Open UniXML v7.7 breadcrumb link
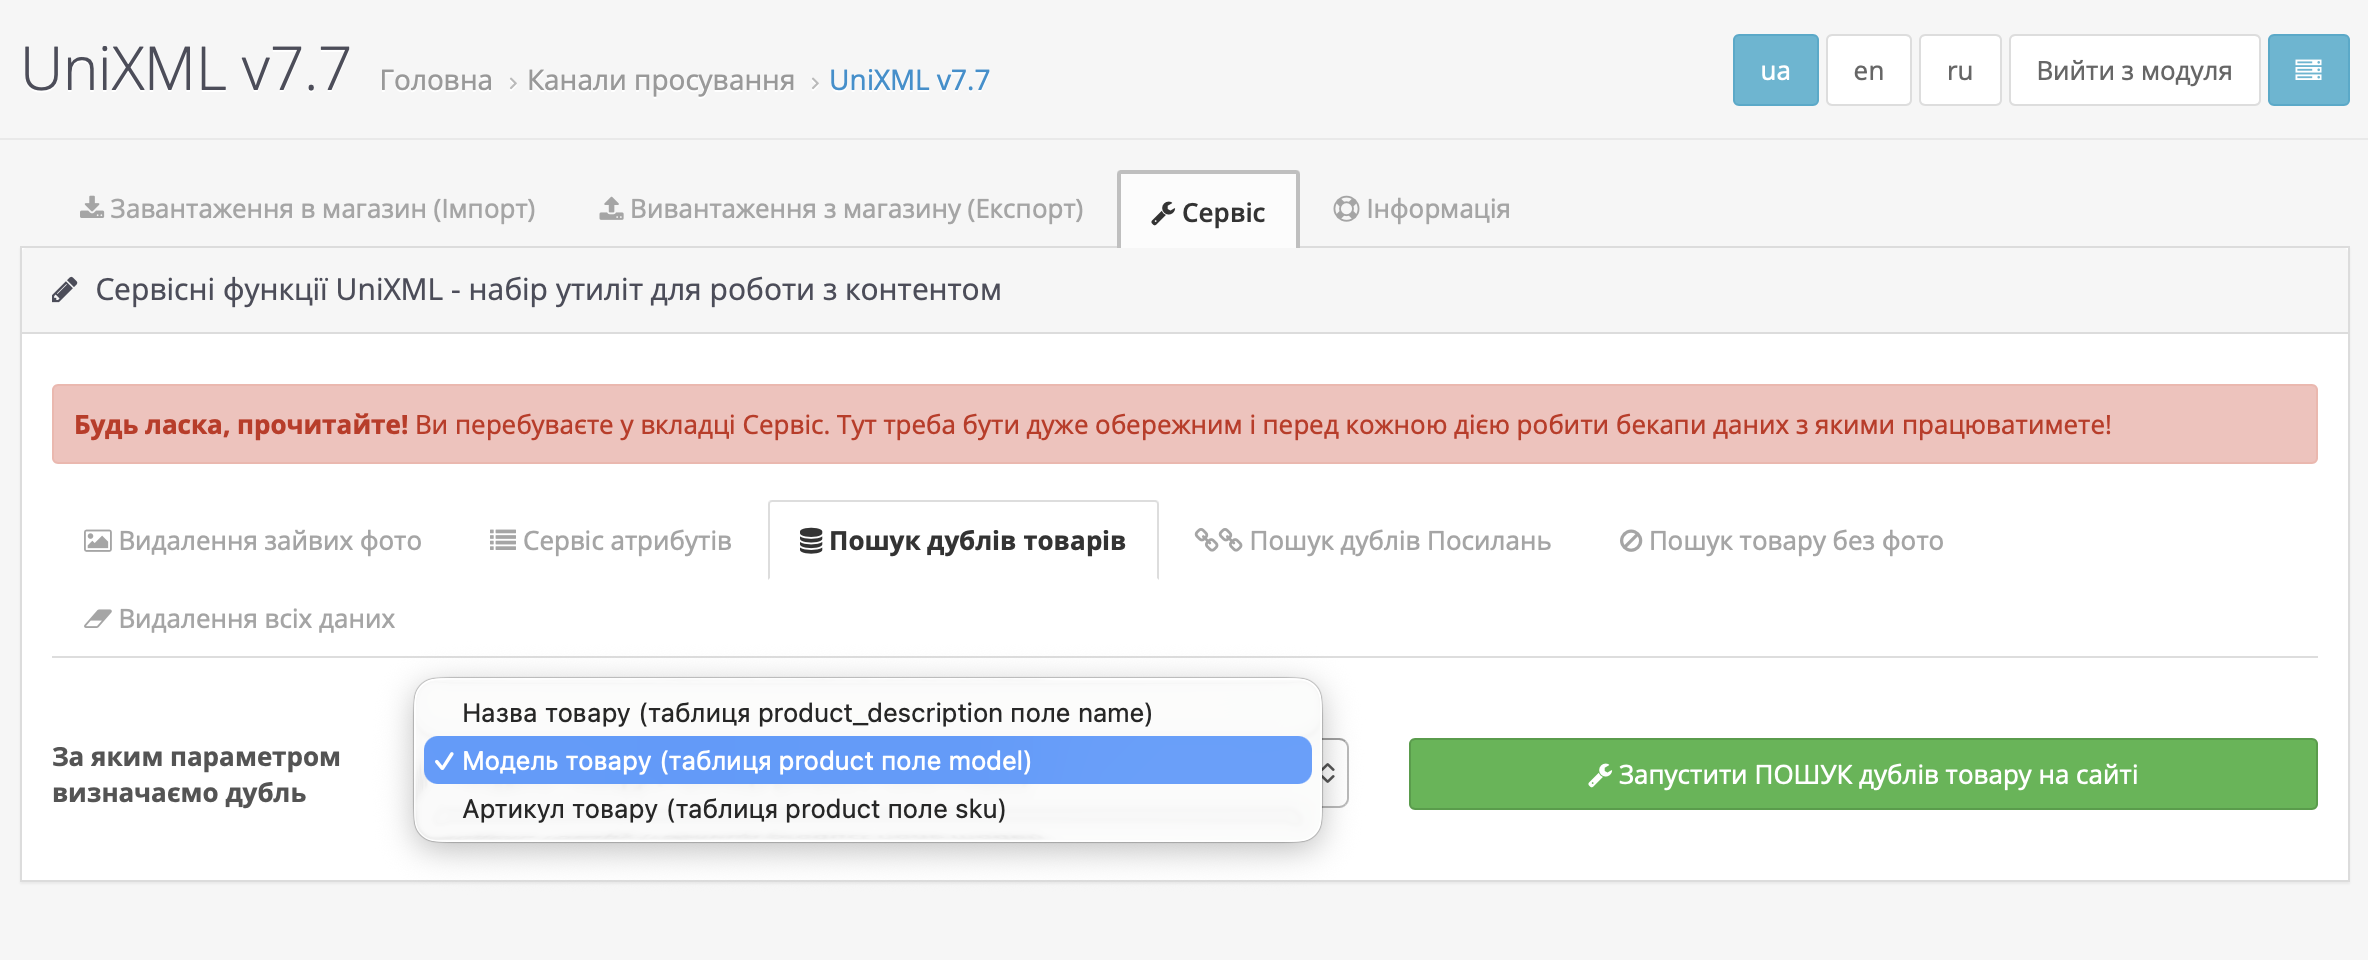The width and height of the screenshot is (2368, 960). (x=909, y=80)
